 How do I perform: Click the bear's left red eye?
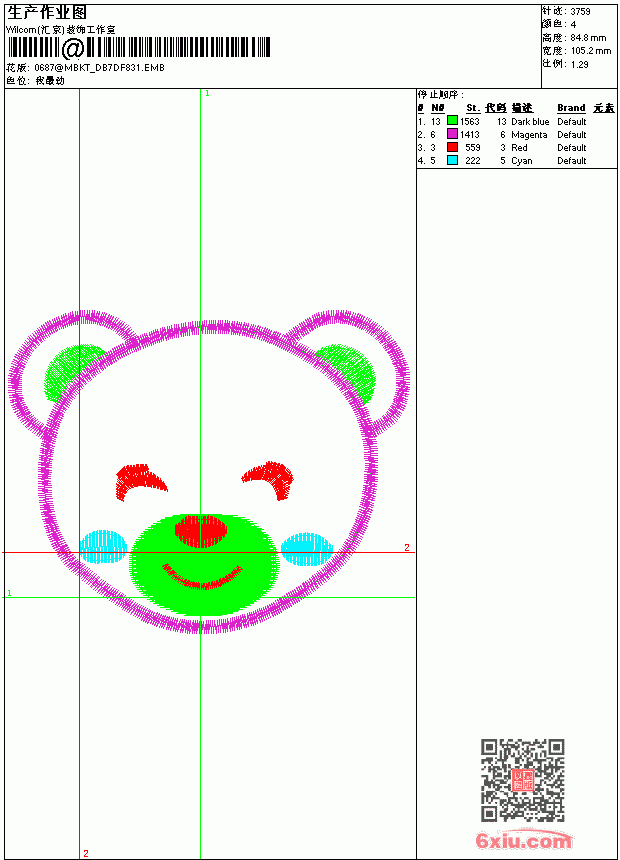tap(140, 482)
